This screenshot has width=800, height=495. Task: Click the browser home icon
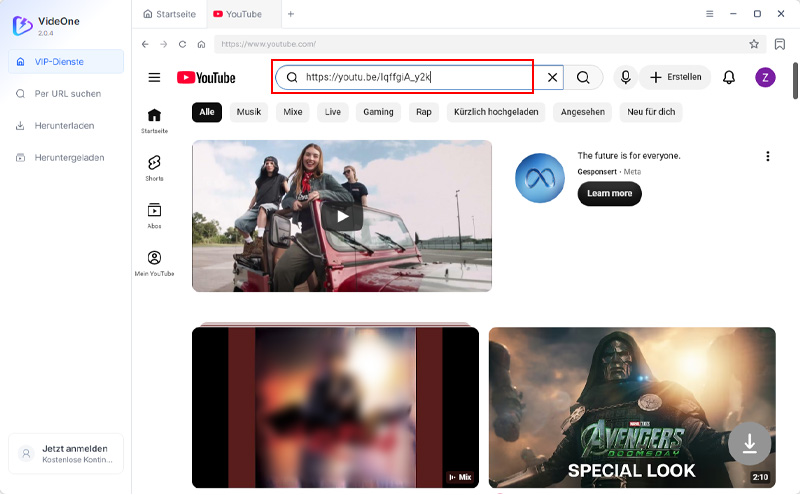click(202, 44)
